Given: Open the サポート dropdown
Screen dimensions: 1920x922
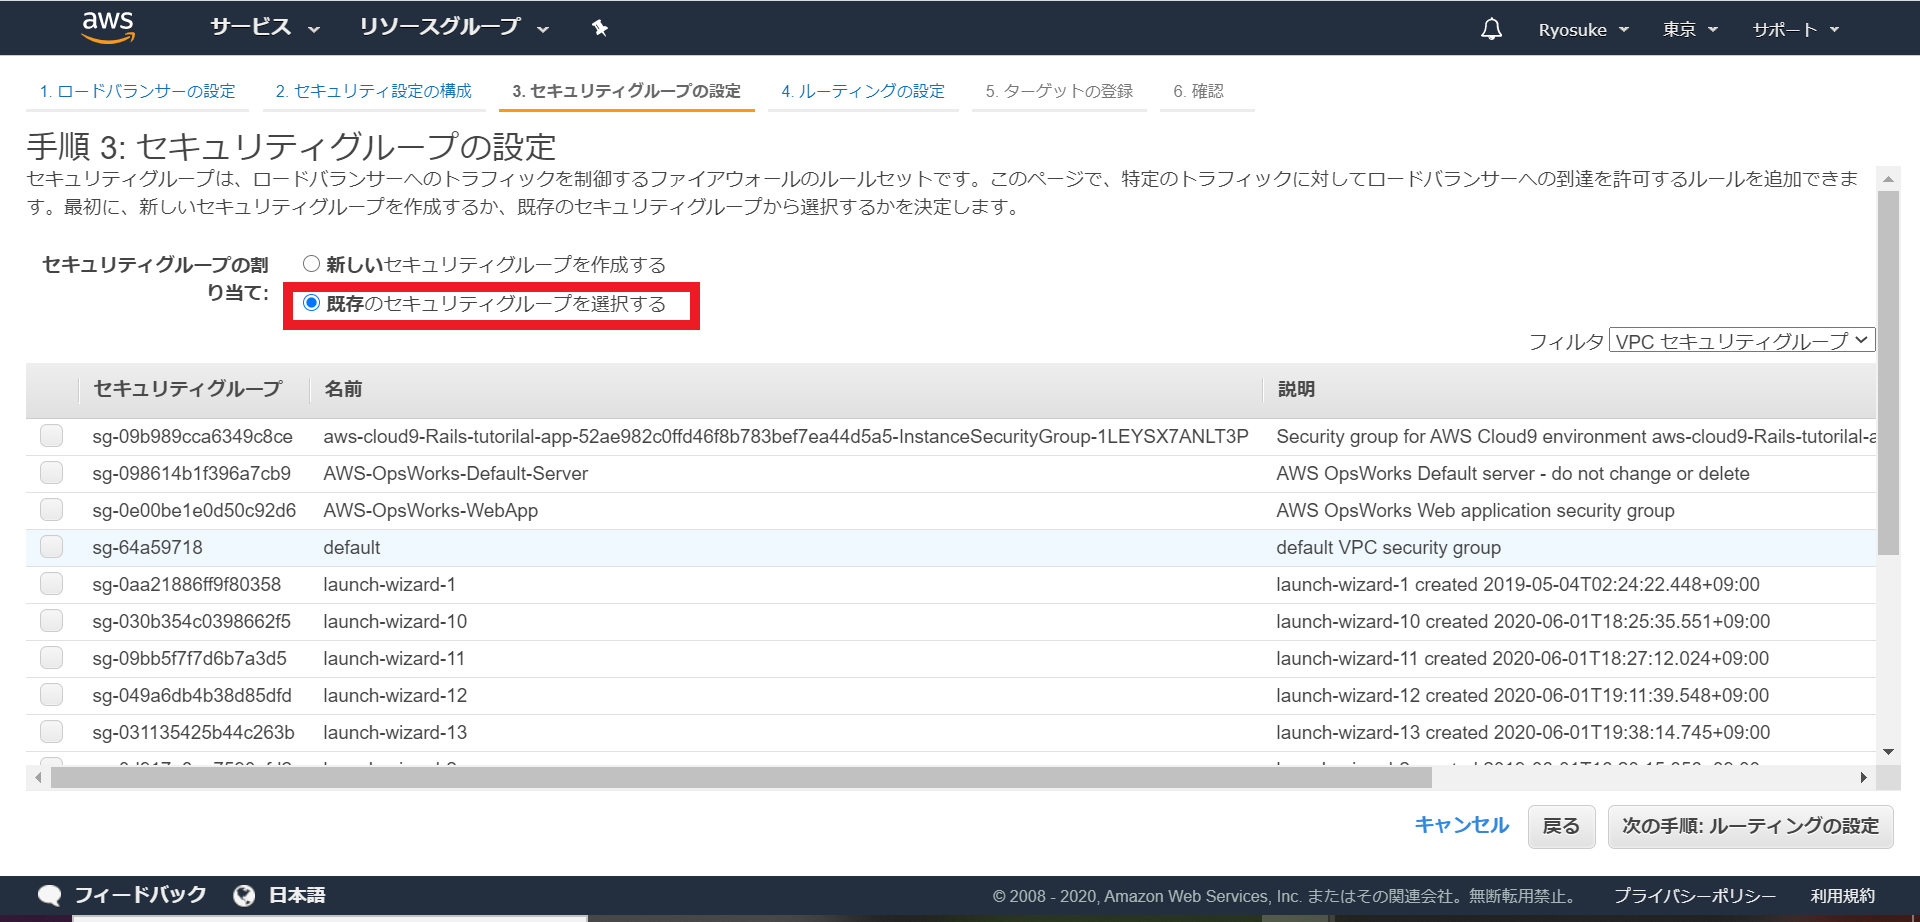Looking at the screenshot, I should point(1796,30).
